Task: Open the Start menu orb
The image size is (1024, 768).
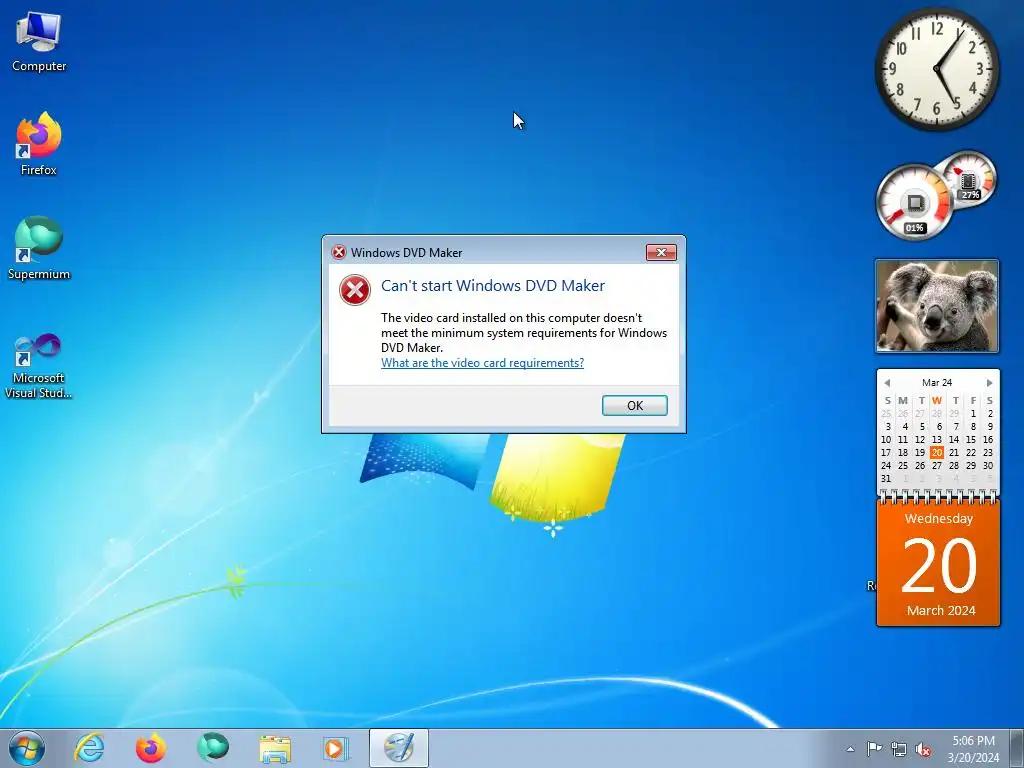Action: (x=27, y=748)
